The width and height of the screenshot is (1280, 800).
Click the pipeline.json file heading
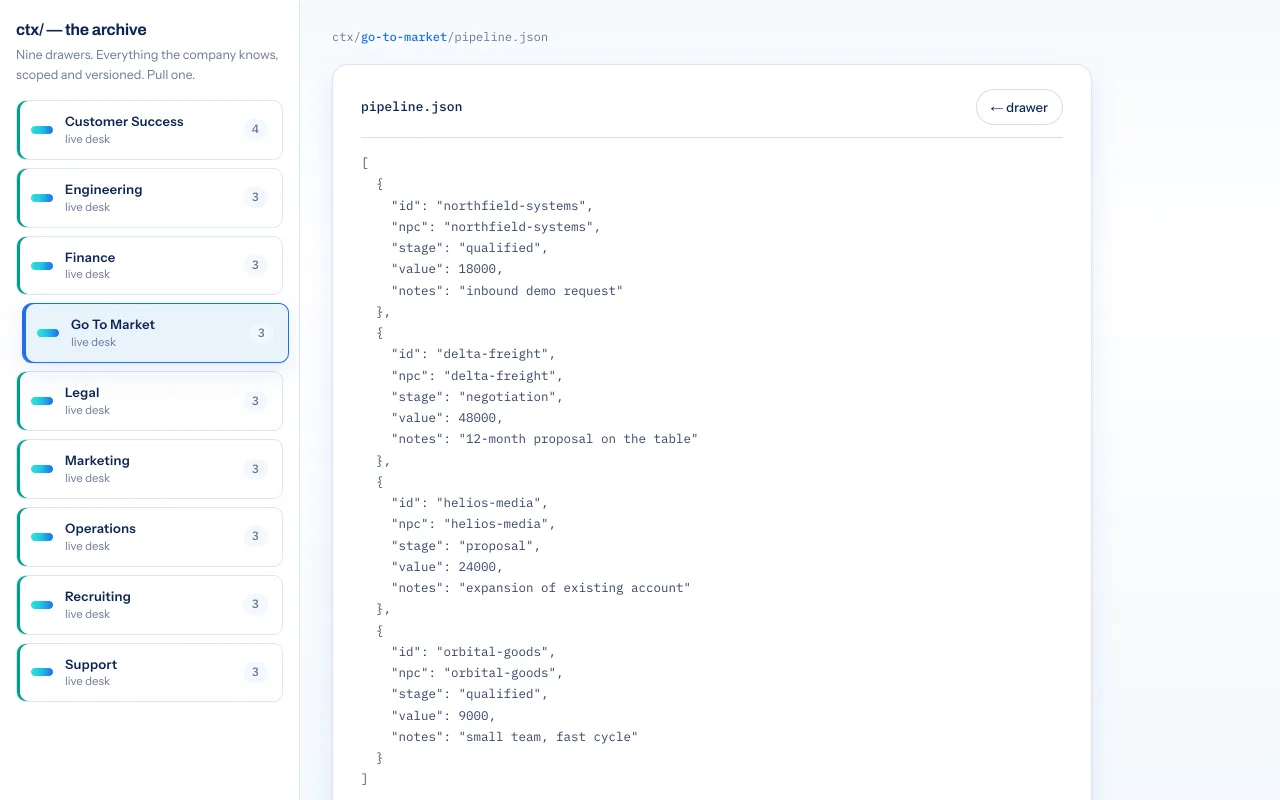pos(411,107)
